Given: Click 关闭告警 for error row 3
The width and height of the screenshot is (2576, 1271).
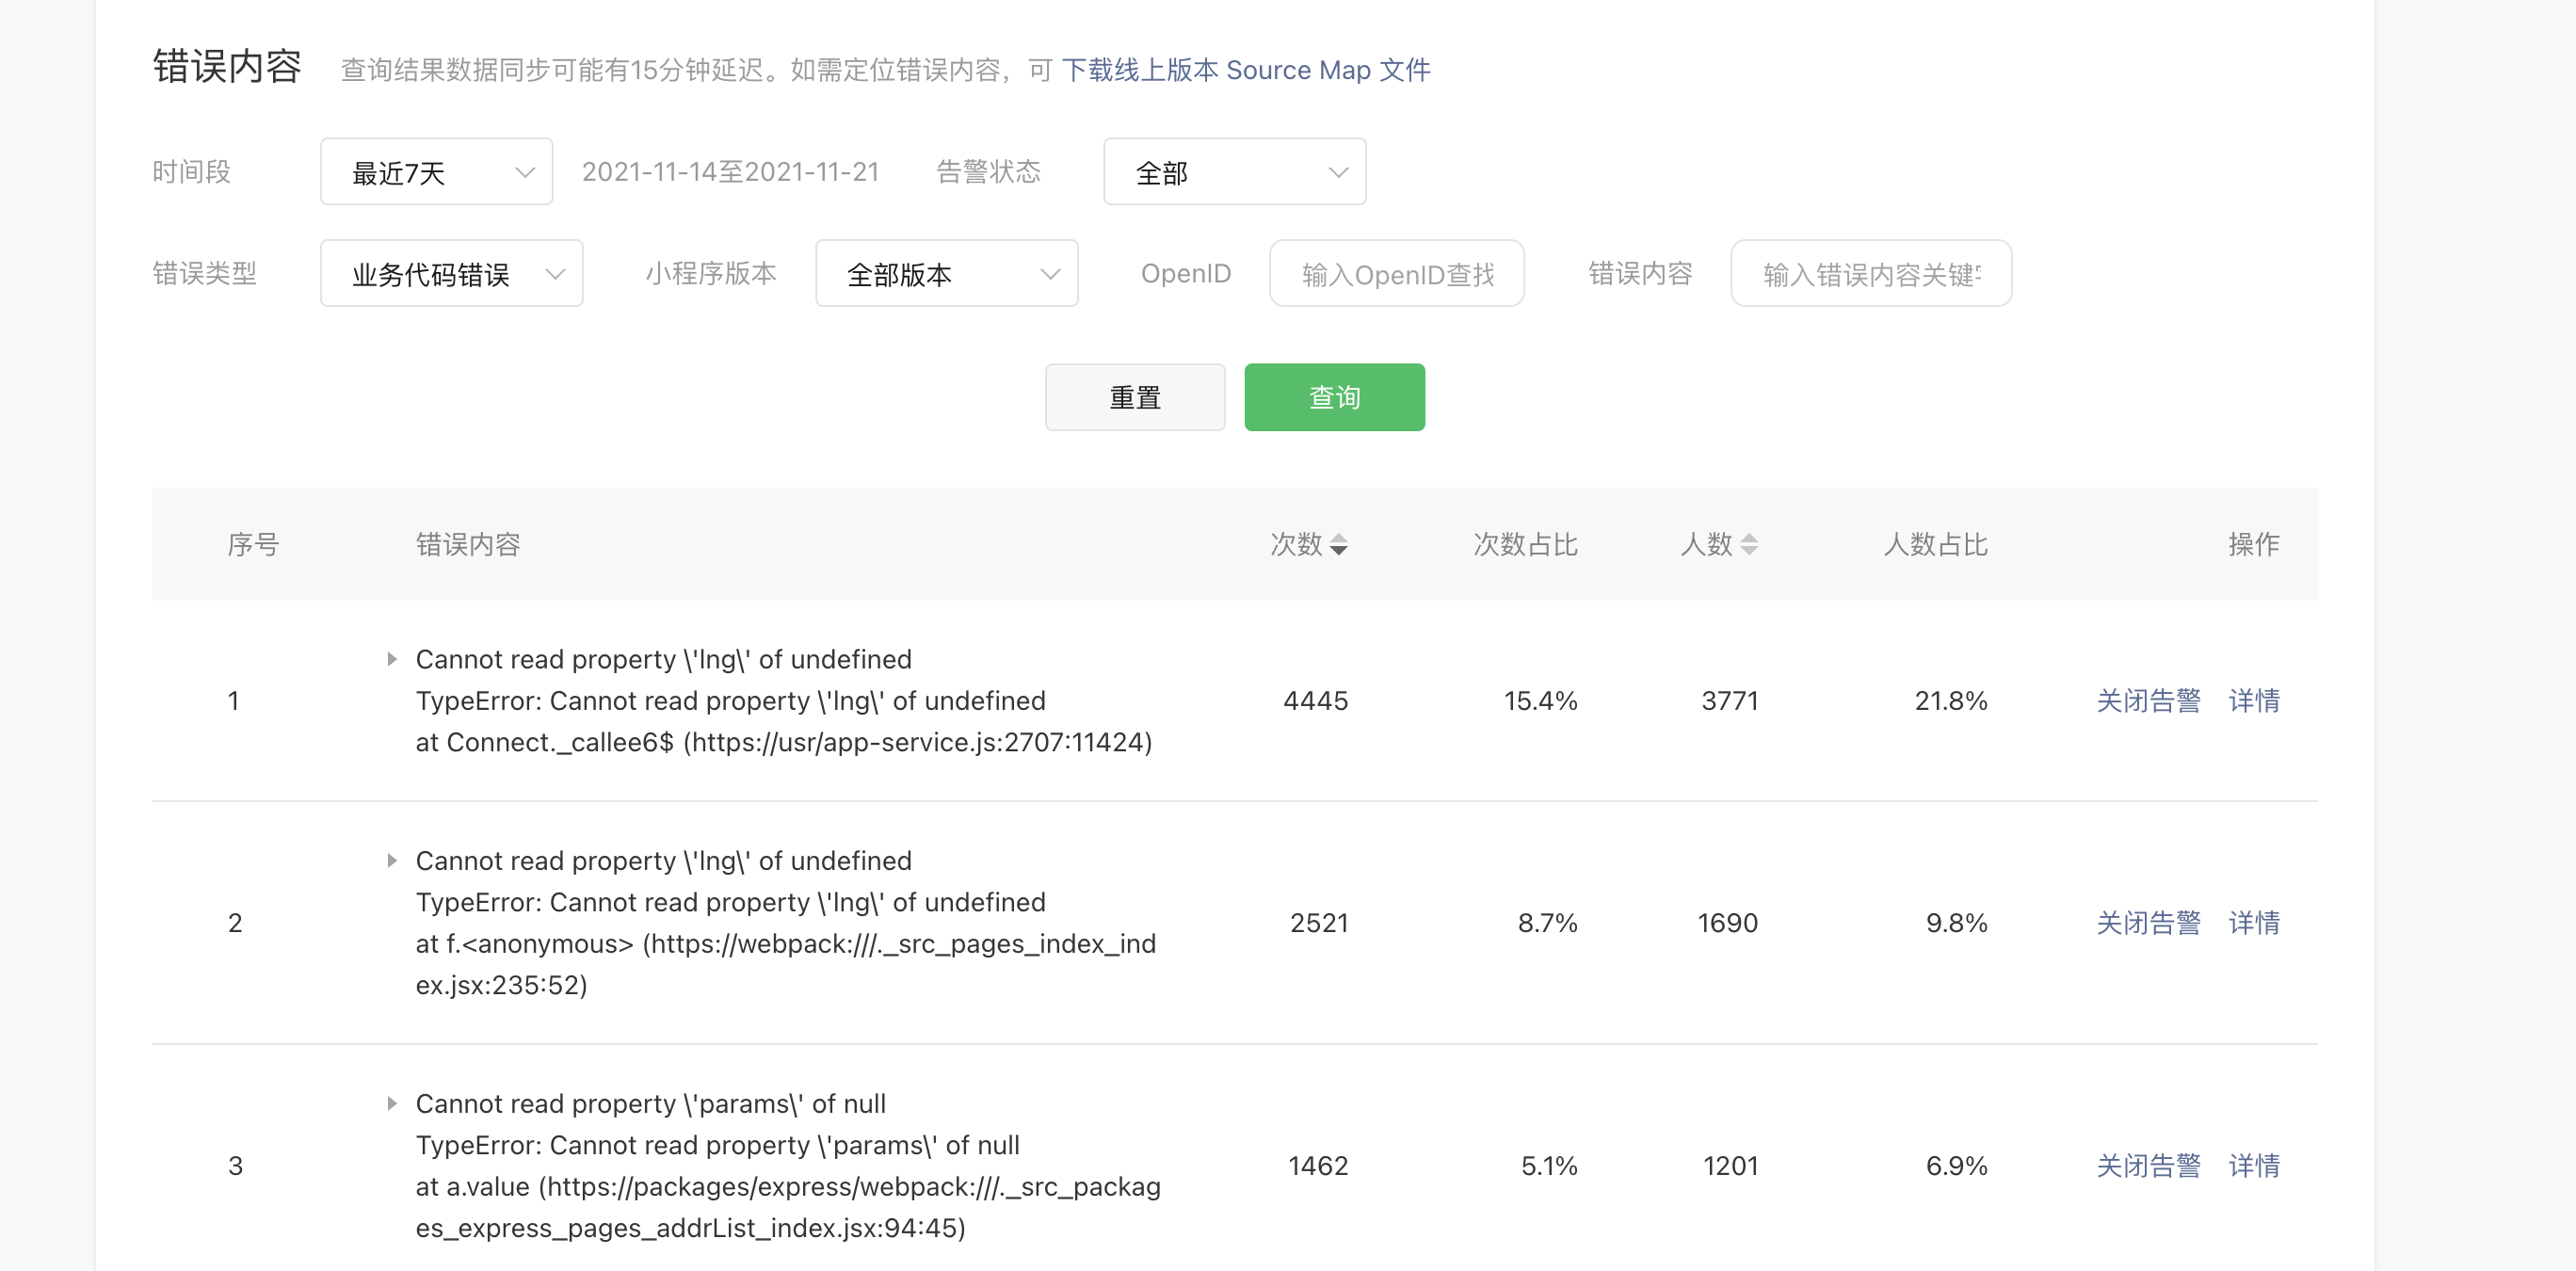Looking at the screenshot, I should pos(2148,1166).
